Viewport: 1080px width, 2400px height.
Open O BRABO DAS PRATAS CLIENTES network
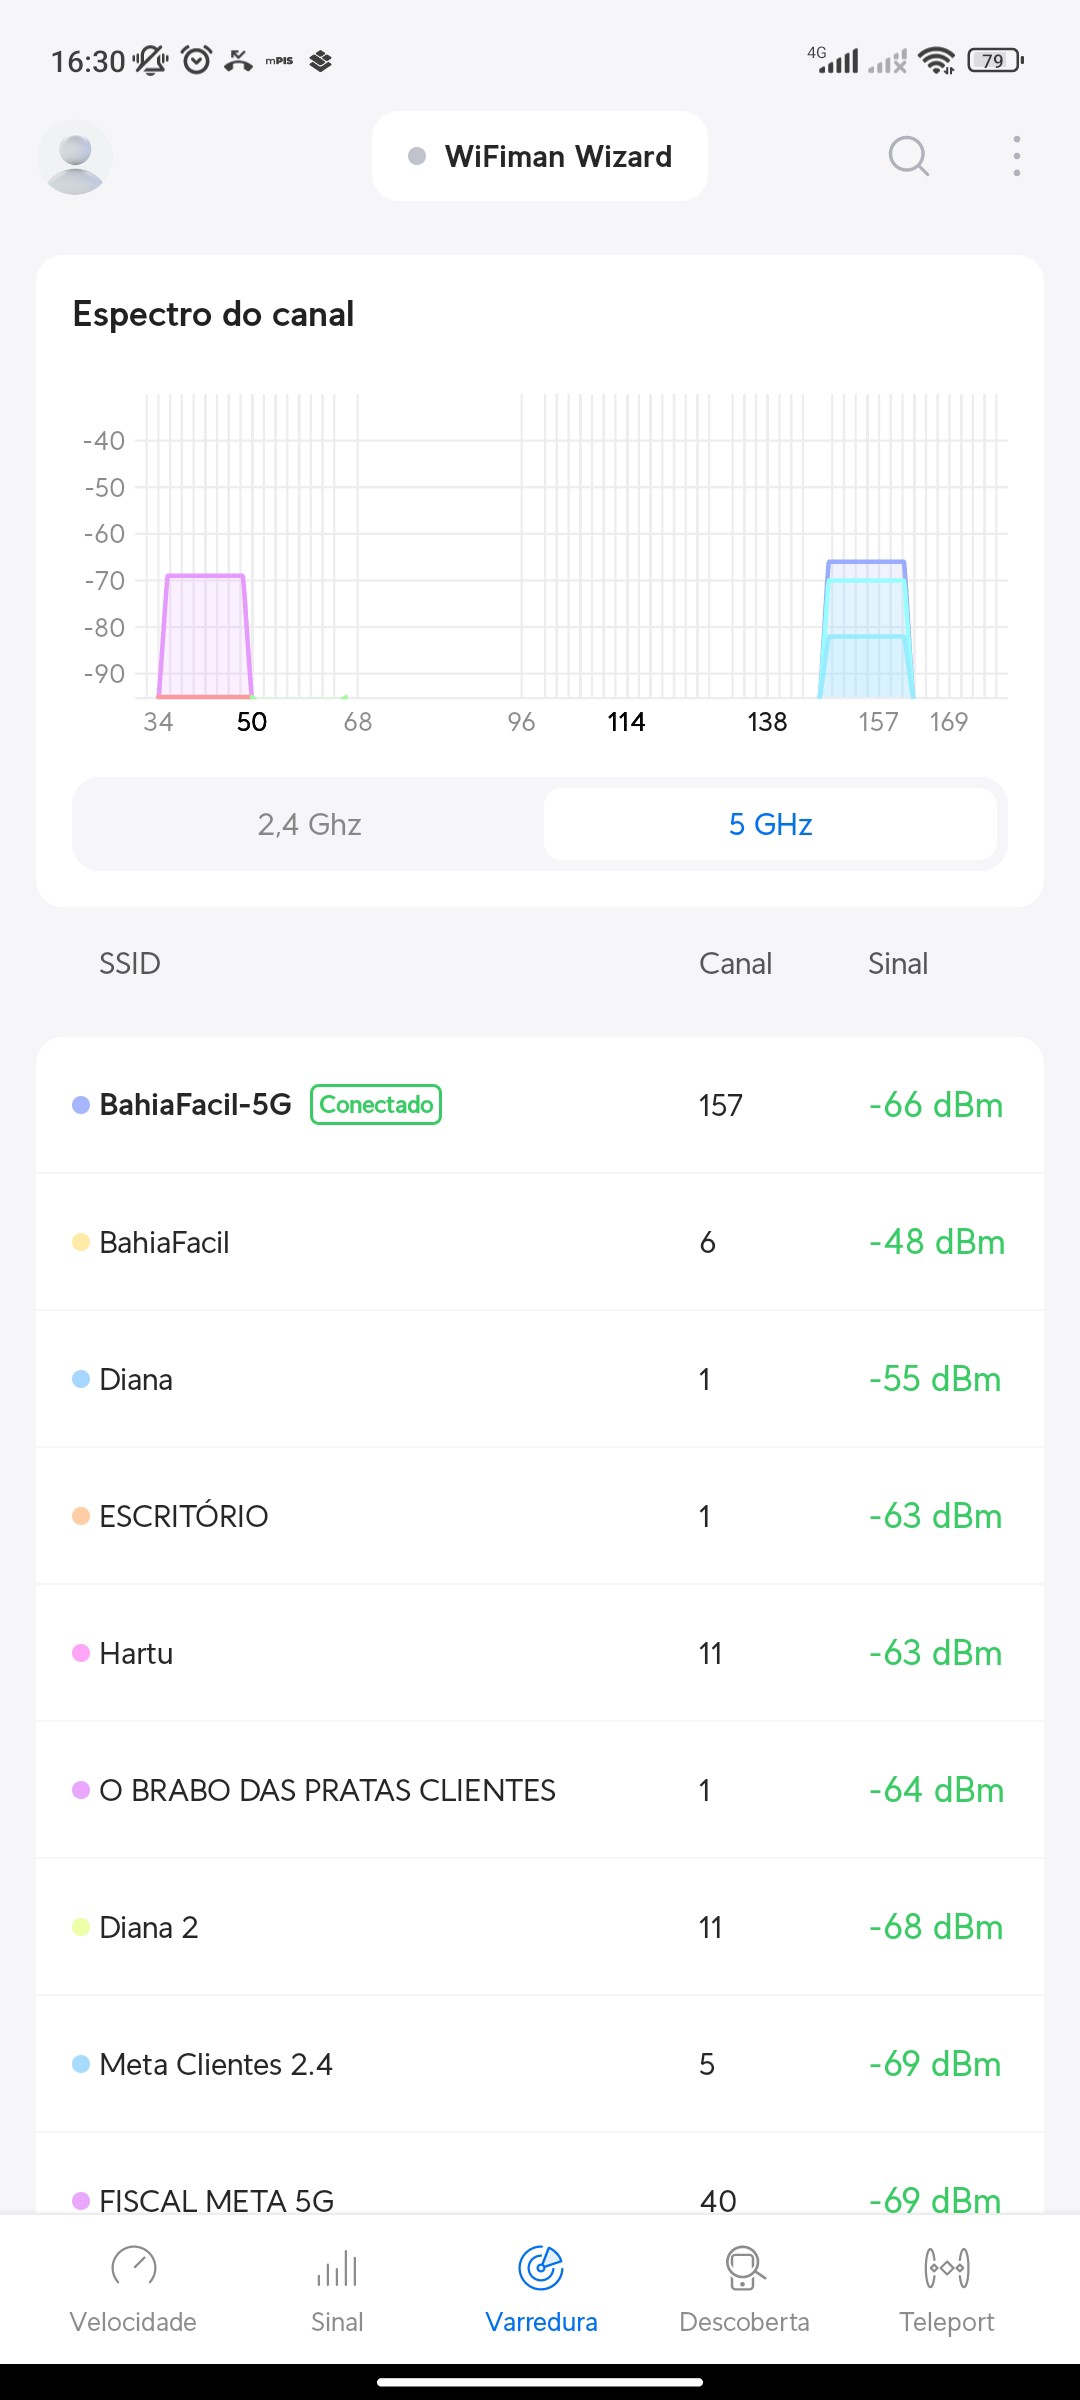540,1790
